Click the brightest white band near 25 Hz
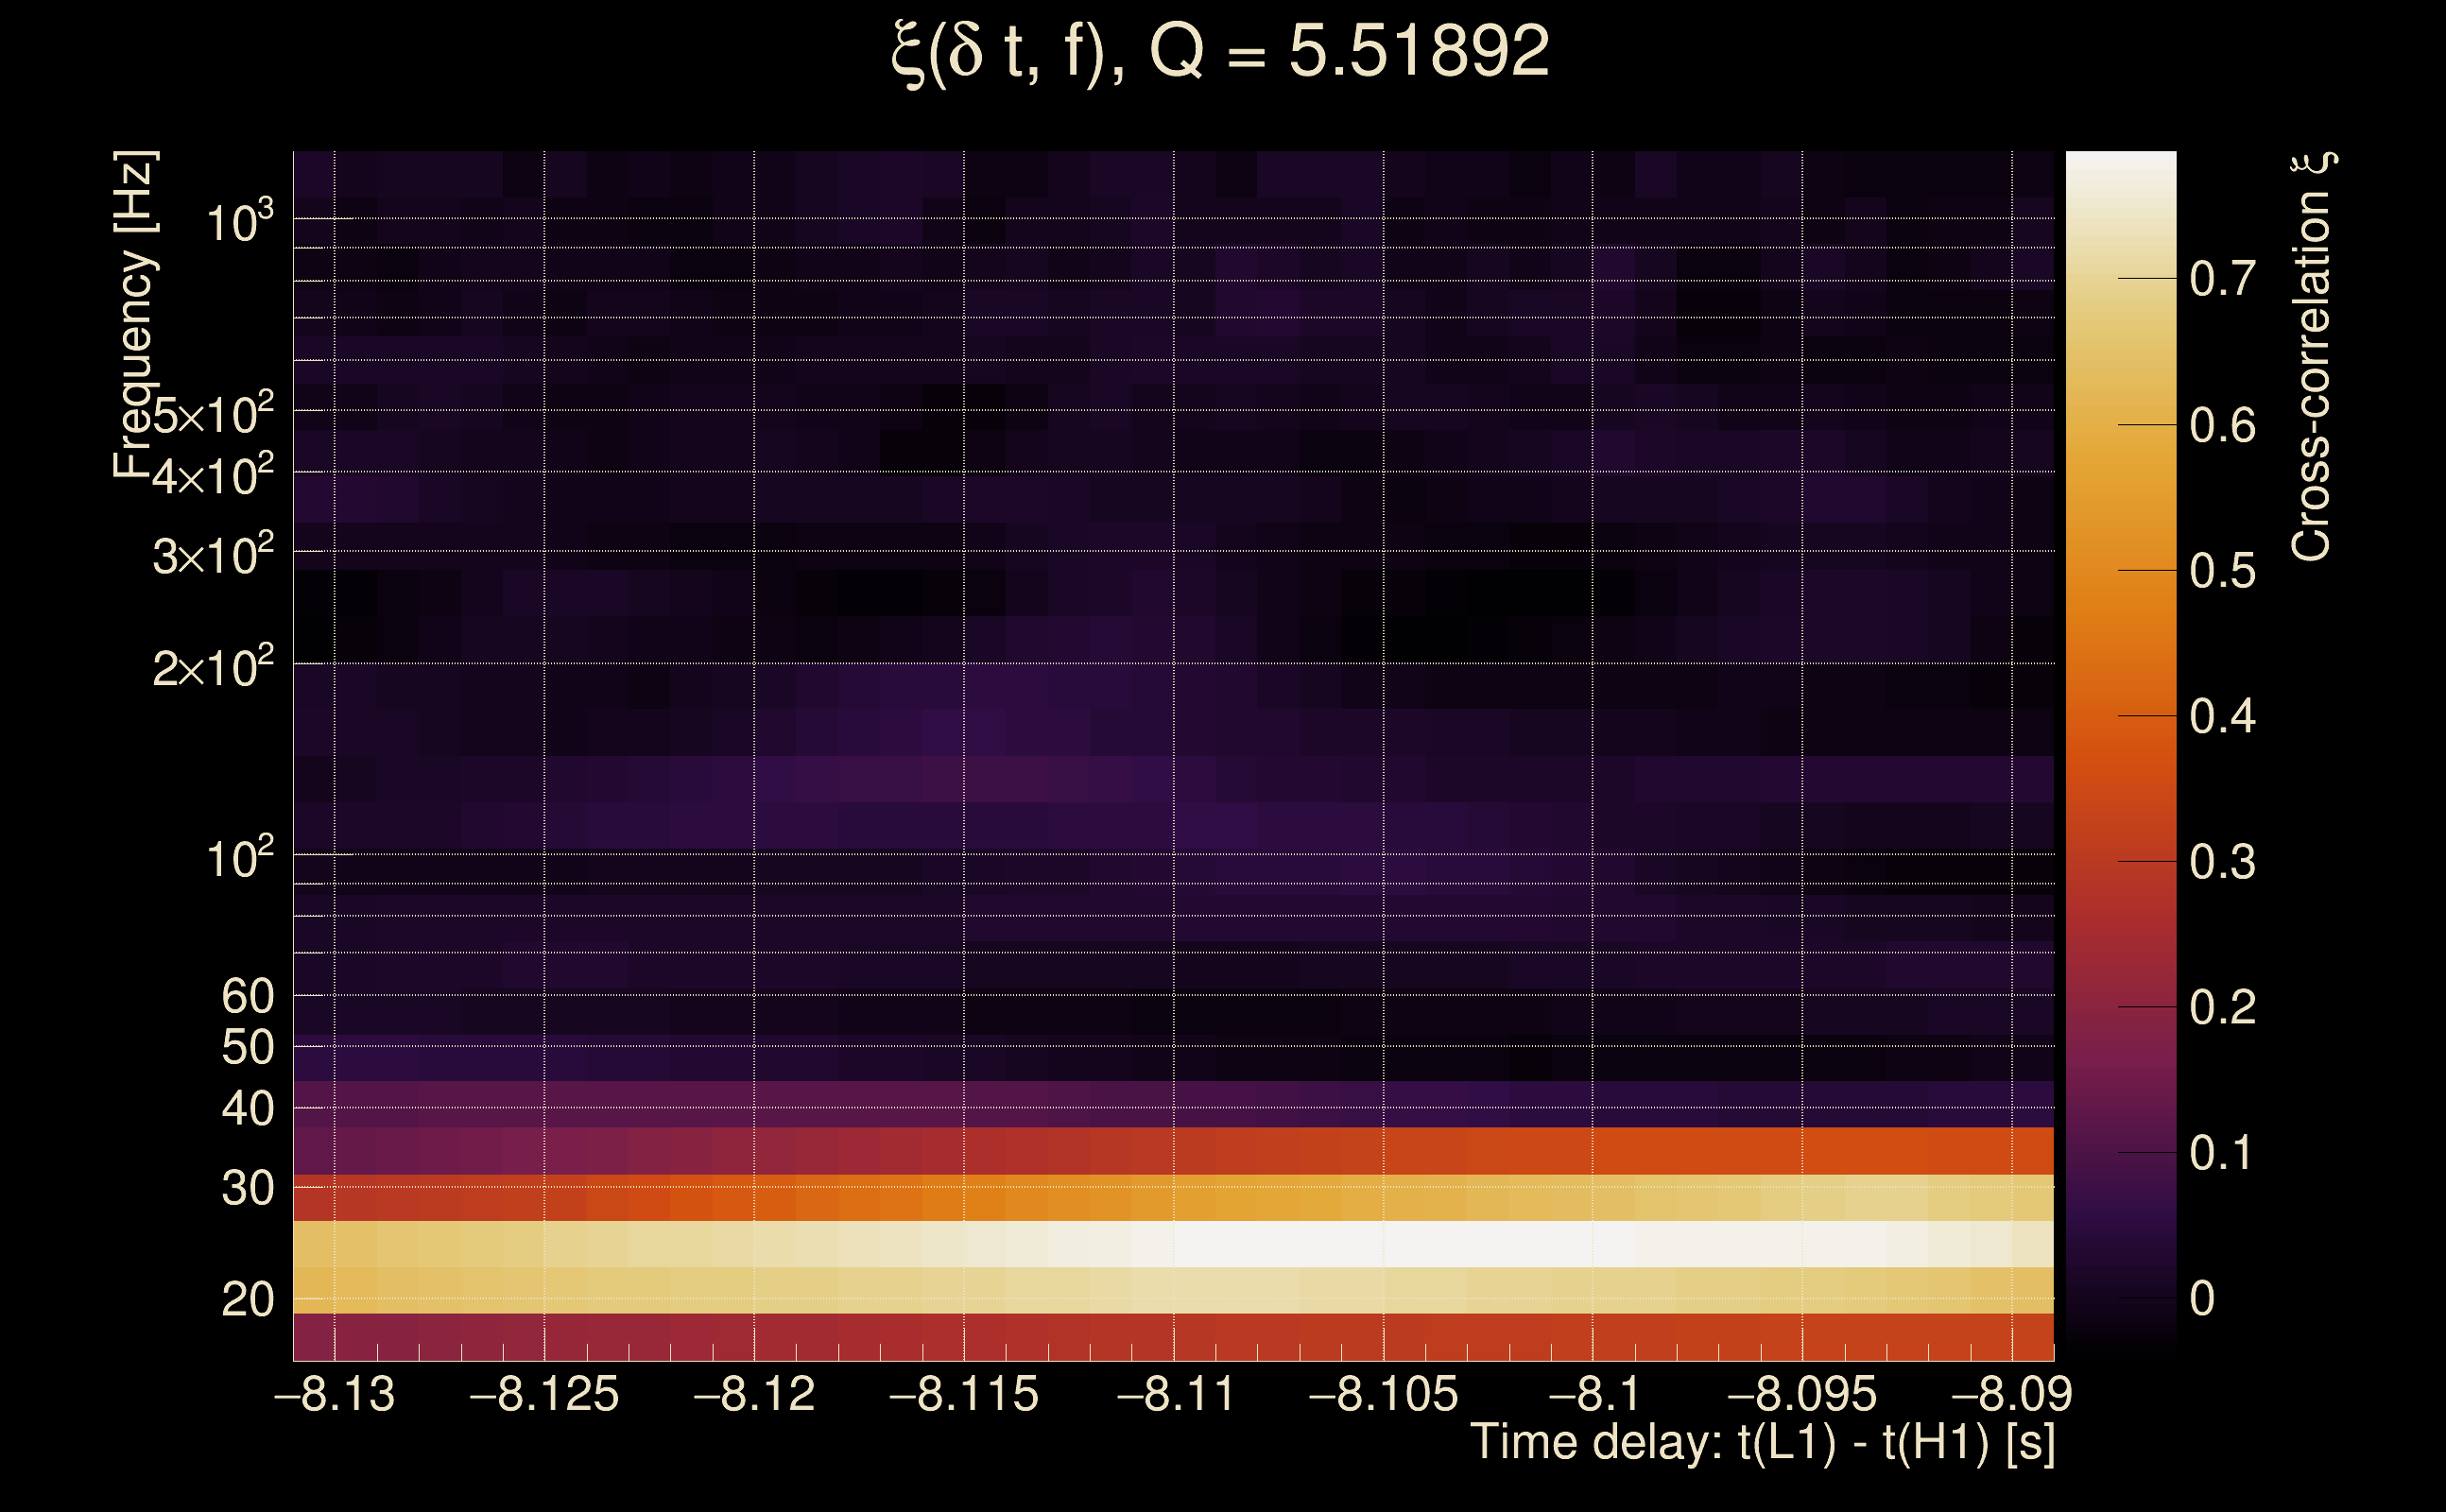The width and height of the screenshot is (2446, 1512). pyautogui.click(x=1380, y=1244)
